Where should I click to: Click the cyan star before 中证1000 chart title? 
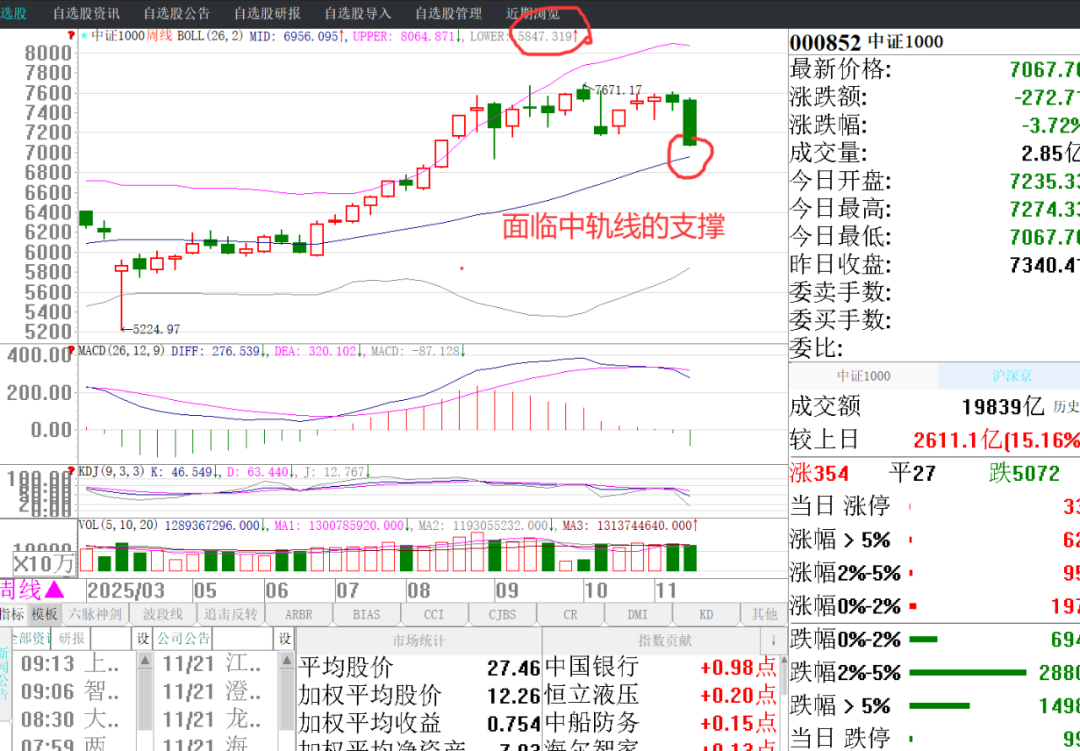(x=84, y=35)
